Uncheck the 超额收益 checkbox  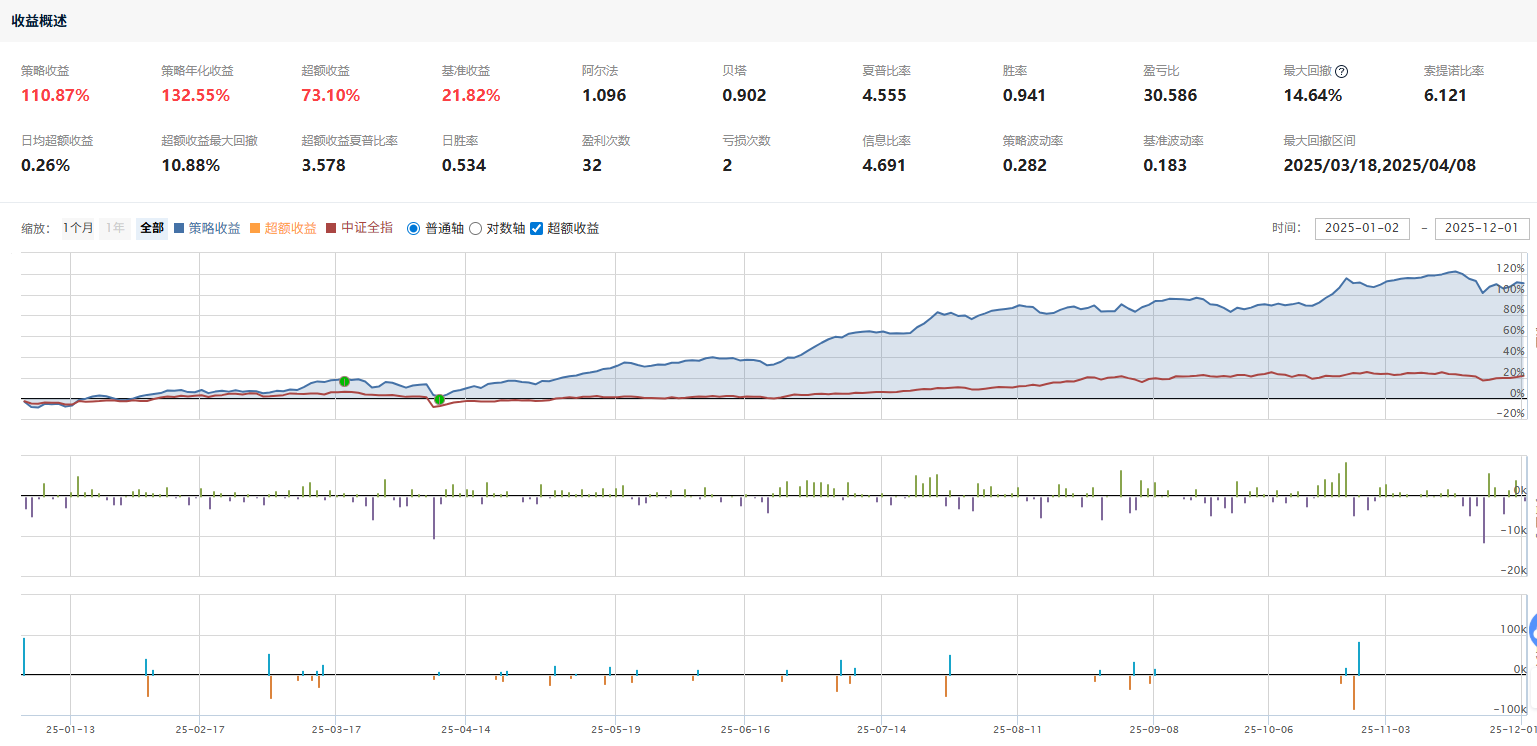pos(536,228)
